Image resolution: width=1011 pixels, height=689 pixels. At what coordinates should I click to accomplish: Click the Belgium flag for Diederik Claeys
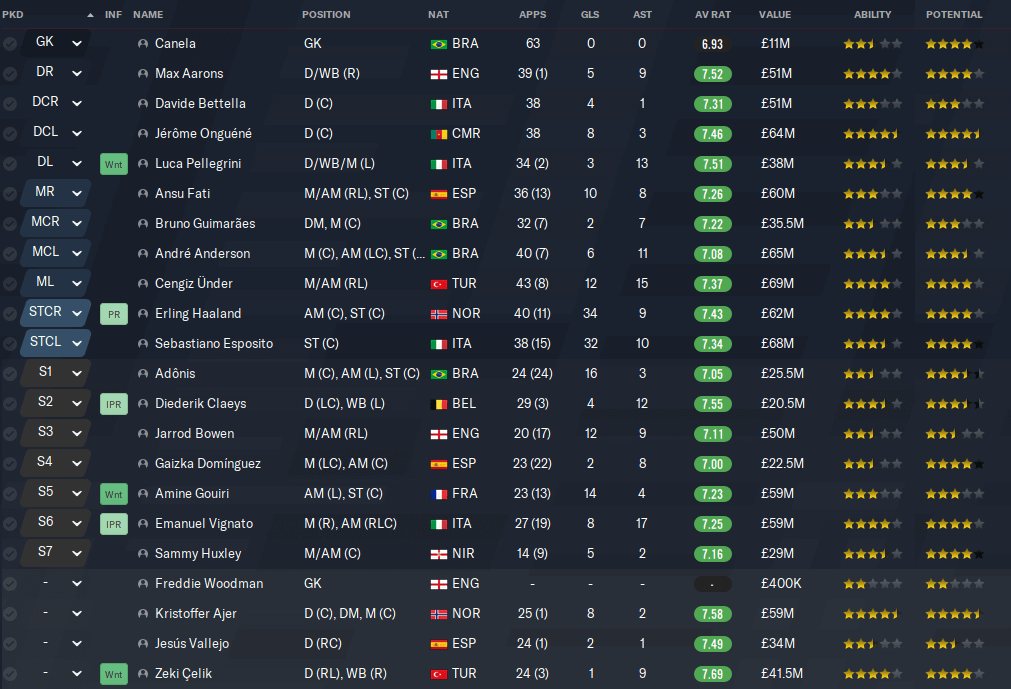[x=438, y=404]
